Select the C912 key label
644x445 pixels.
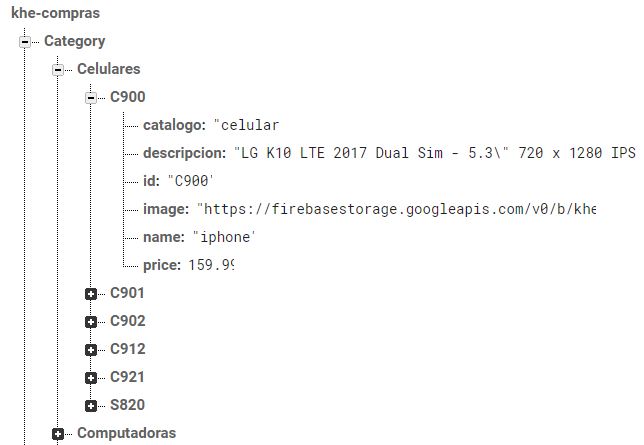[128, 349]
